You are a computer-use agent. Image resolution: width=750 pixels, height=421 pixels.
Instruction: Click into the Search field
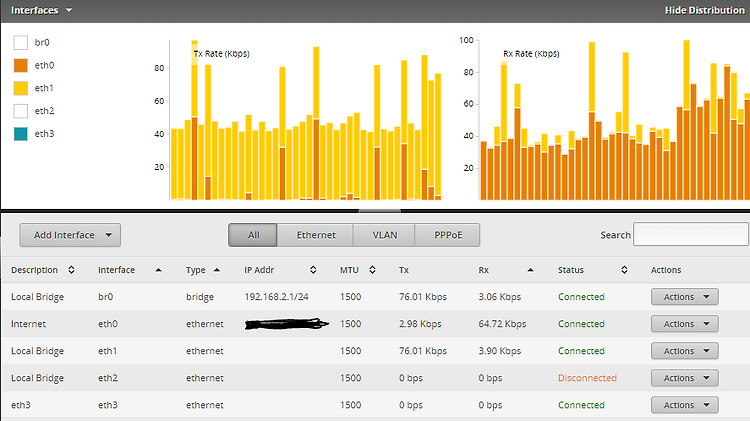[x=691, y=234]
